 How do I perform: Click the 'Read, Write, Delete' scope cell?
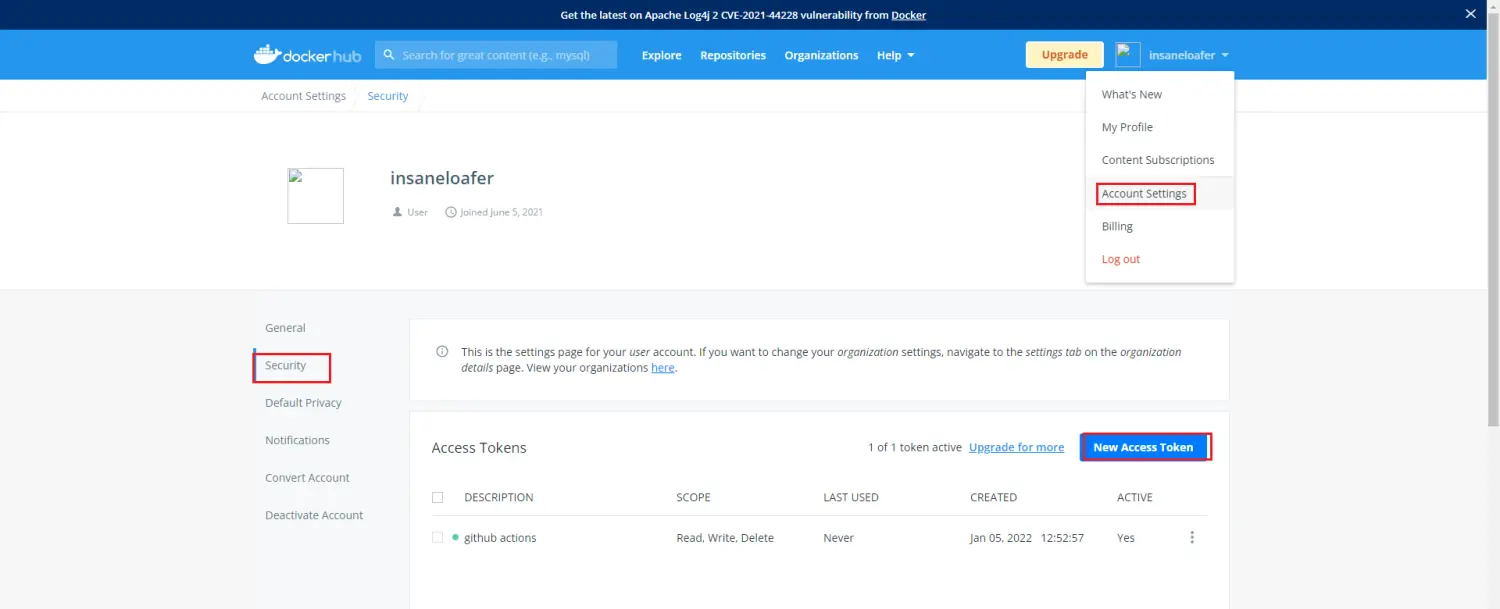[x=725, y=538]
